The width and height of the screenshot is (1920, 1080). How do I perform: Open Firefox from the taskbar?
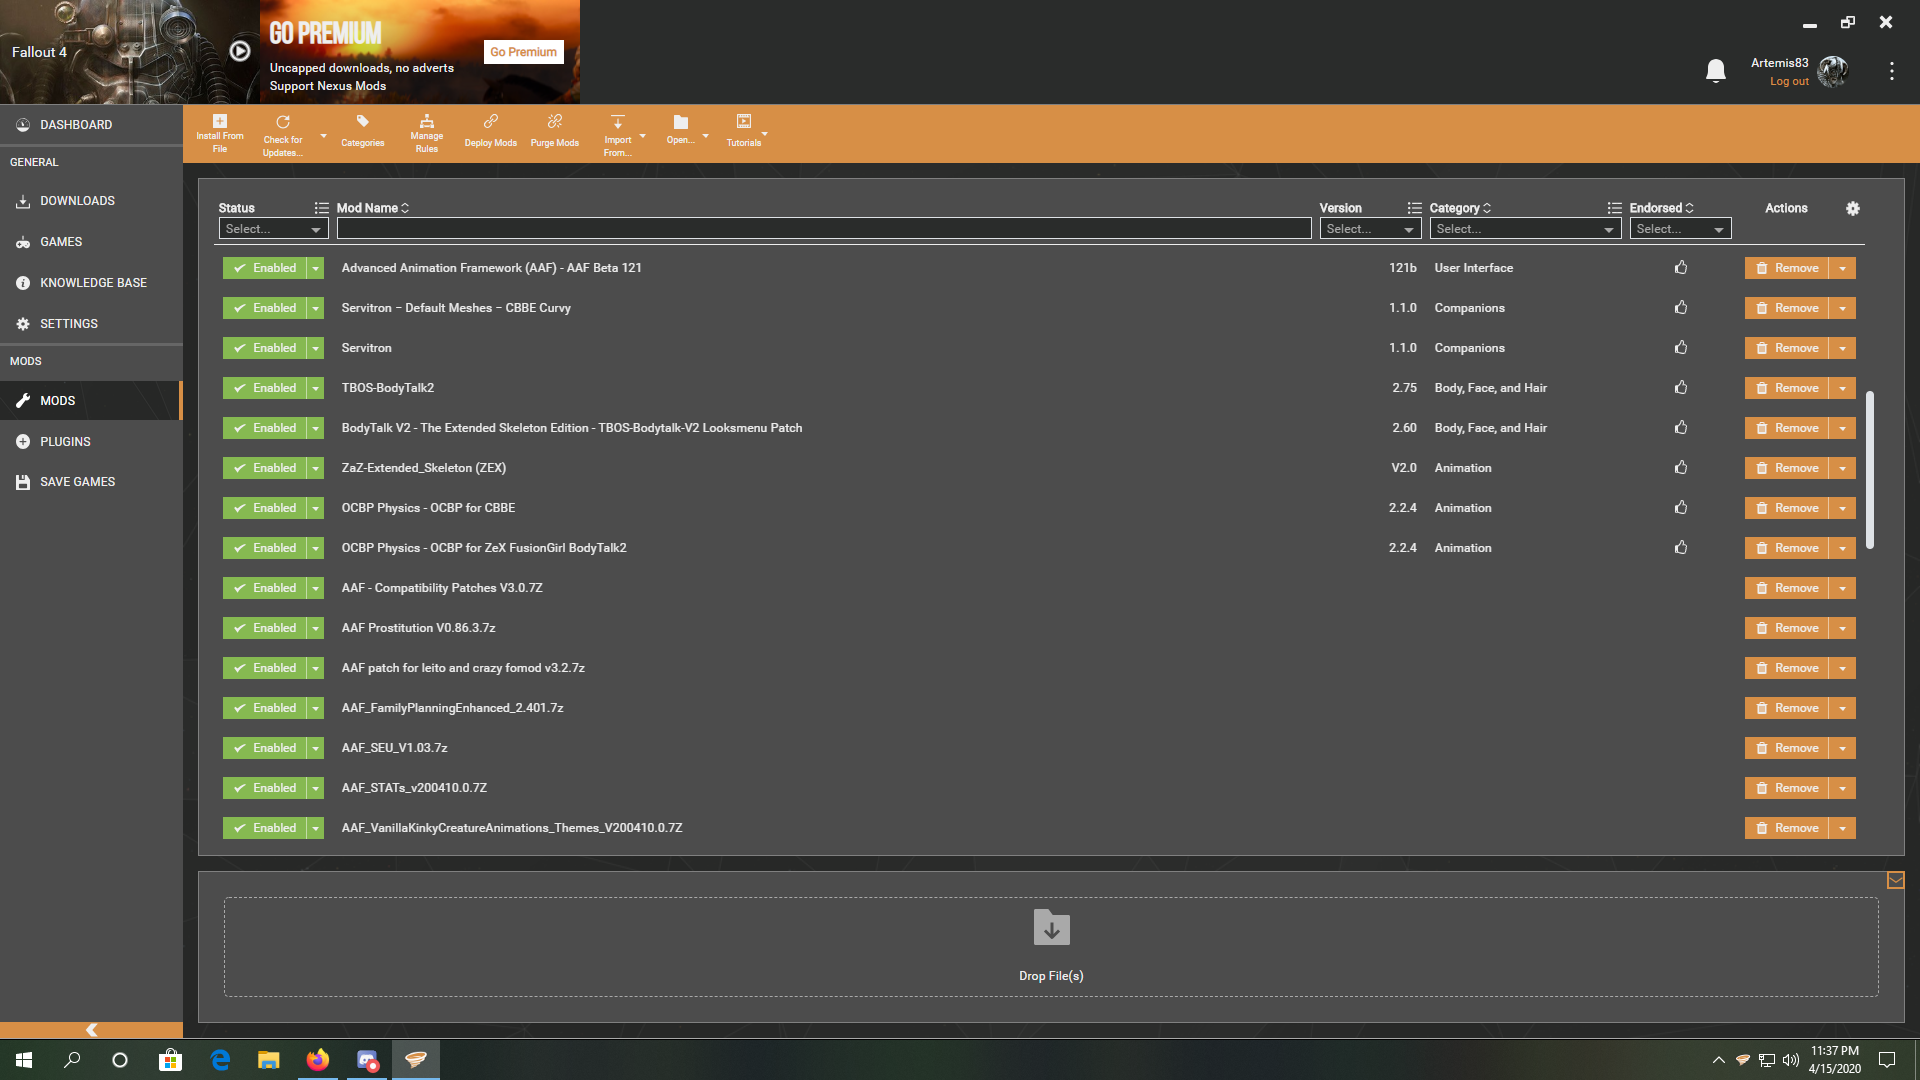[x=318, y=1060]
